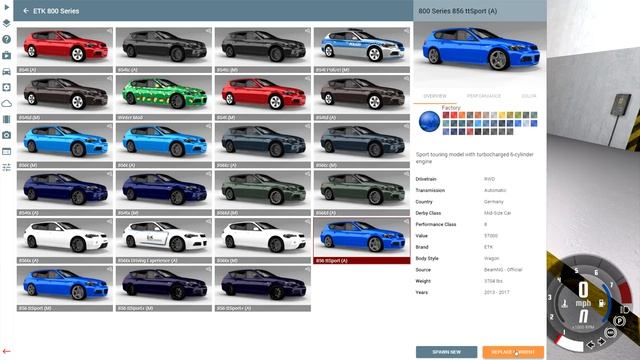
Task: Click the Spawn New button
Action: pos(447,352)
